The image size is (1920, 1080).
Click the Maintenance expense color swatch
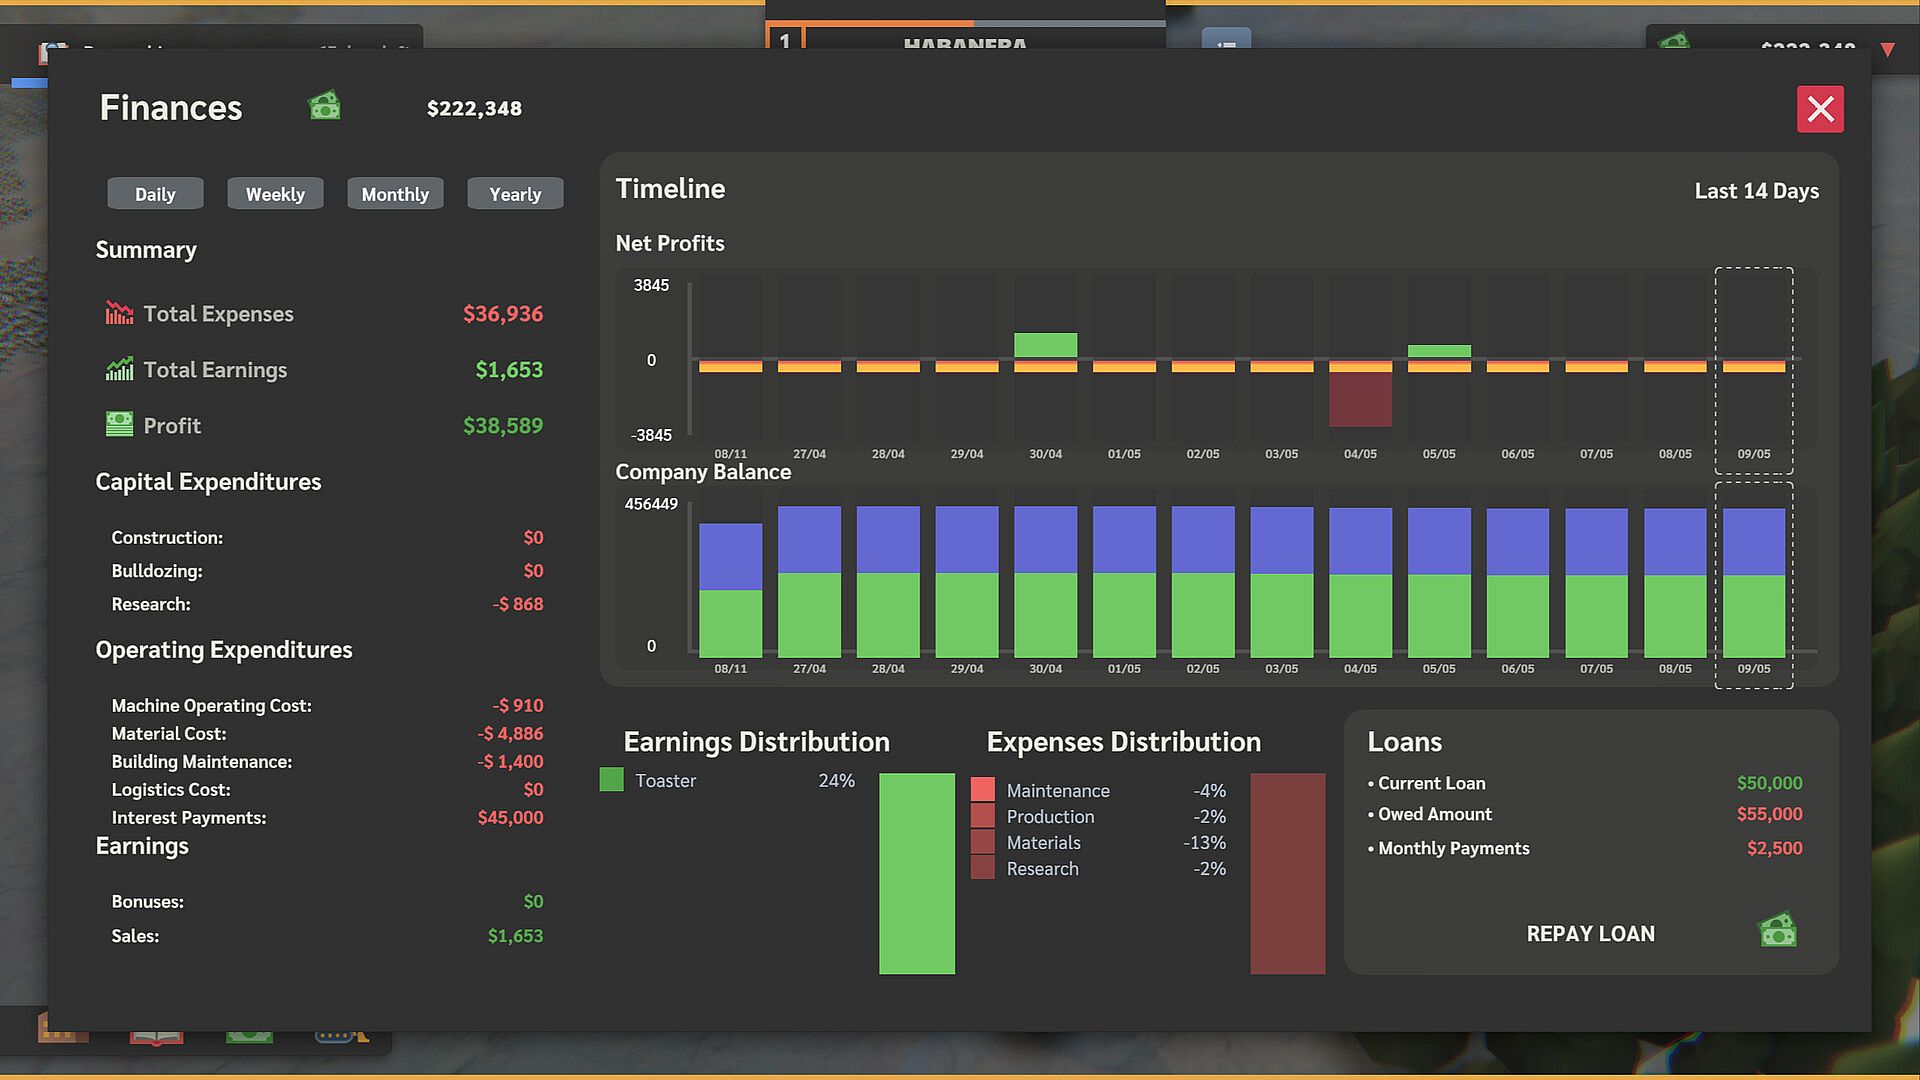[983, 790]
